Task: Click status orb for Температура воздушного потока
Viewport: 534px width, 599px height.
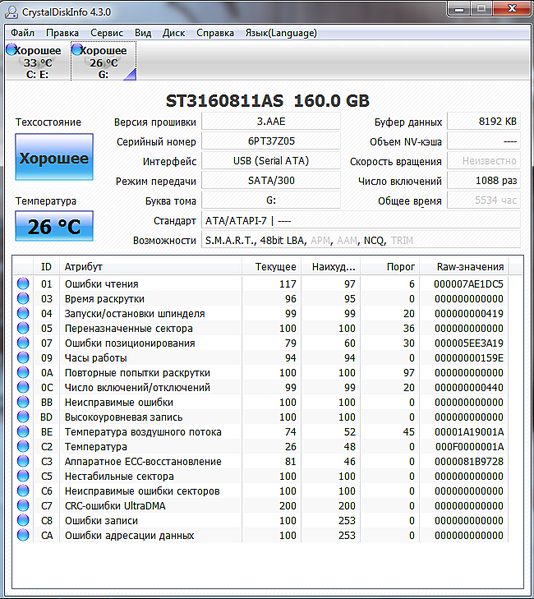Action: pyautogui.click(x=23, y=432)
